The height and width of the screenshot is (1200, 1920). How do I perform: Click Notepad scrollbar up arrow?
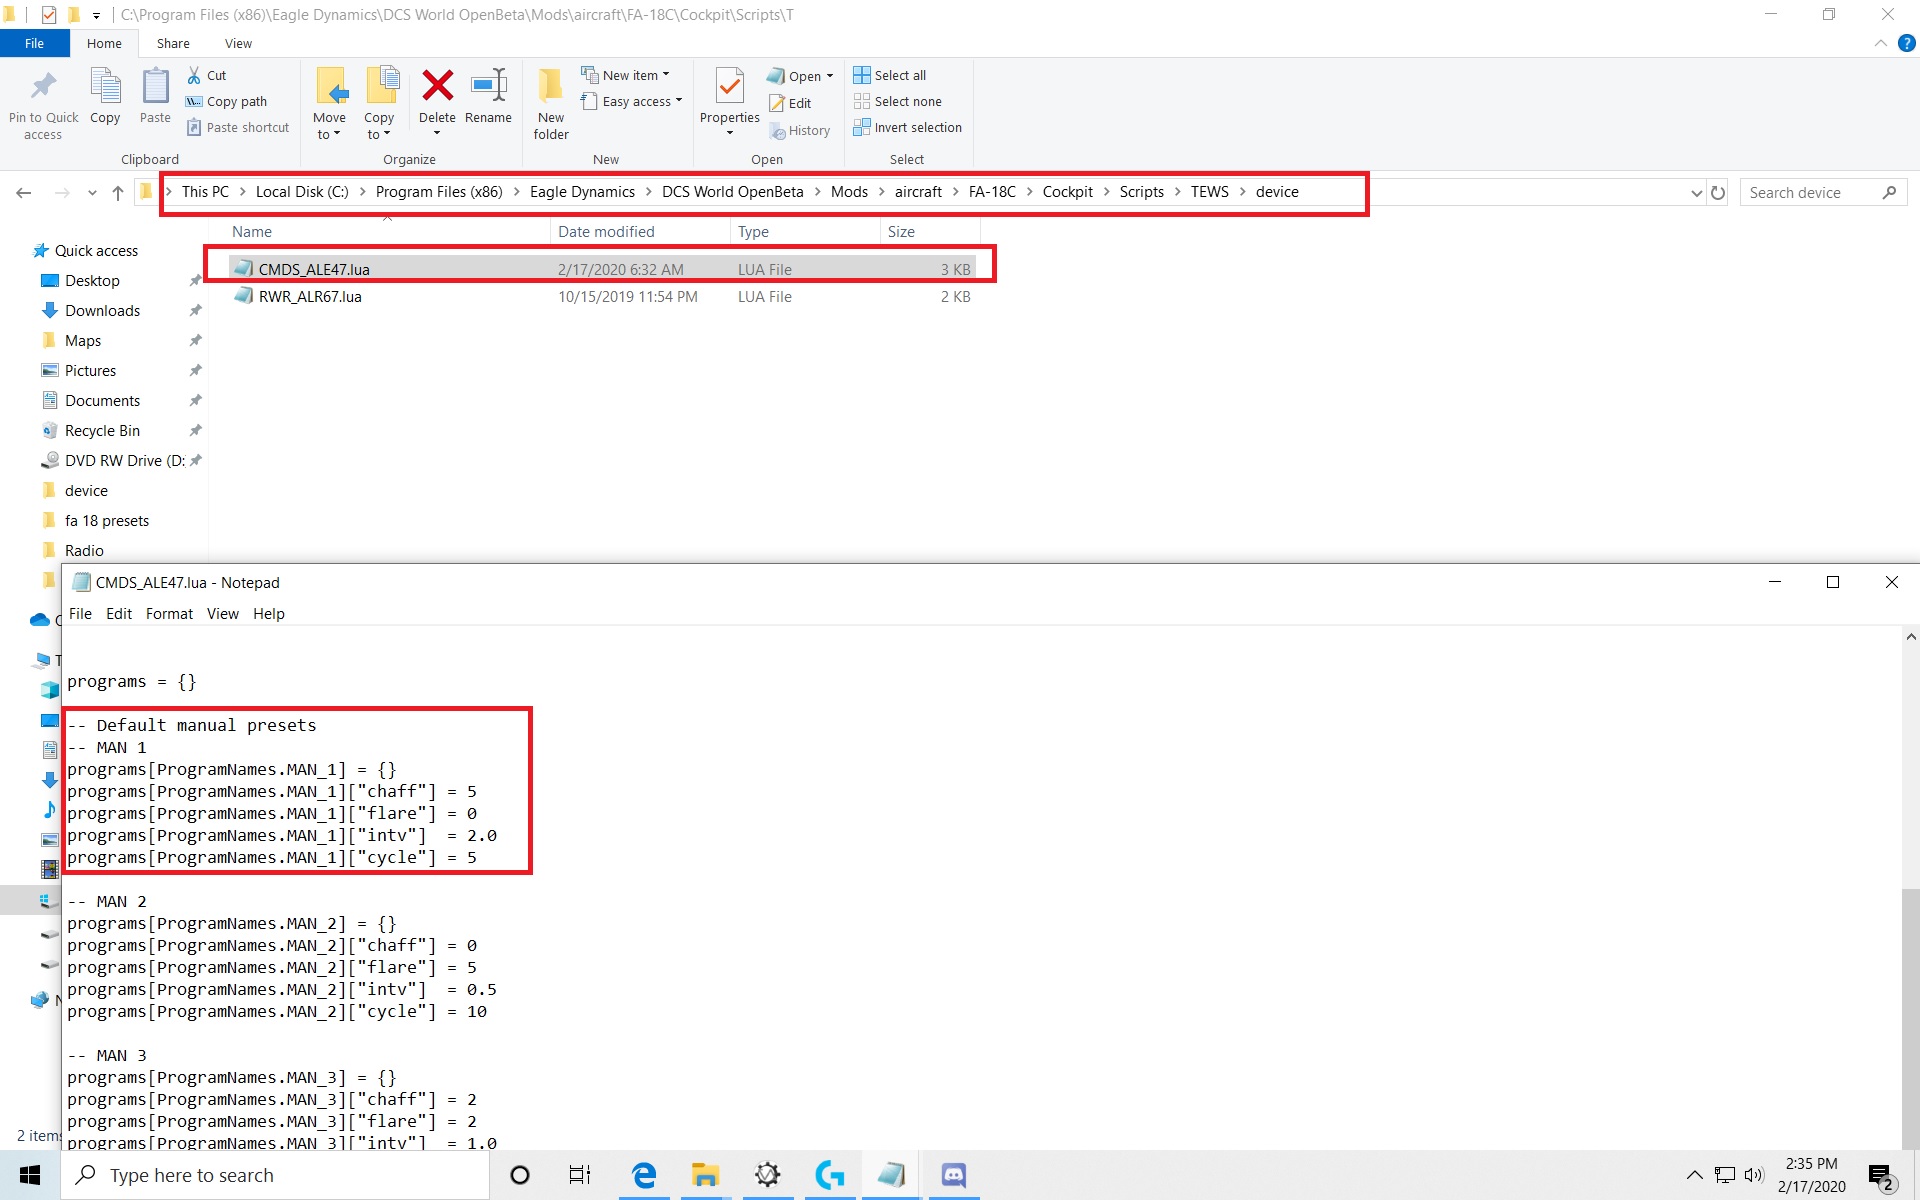click(x=1910, y=637)
